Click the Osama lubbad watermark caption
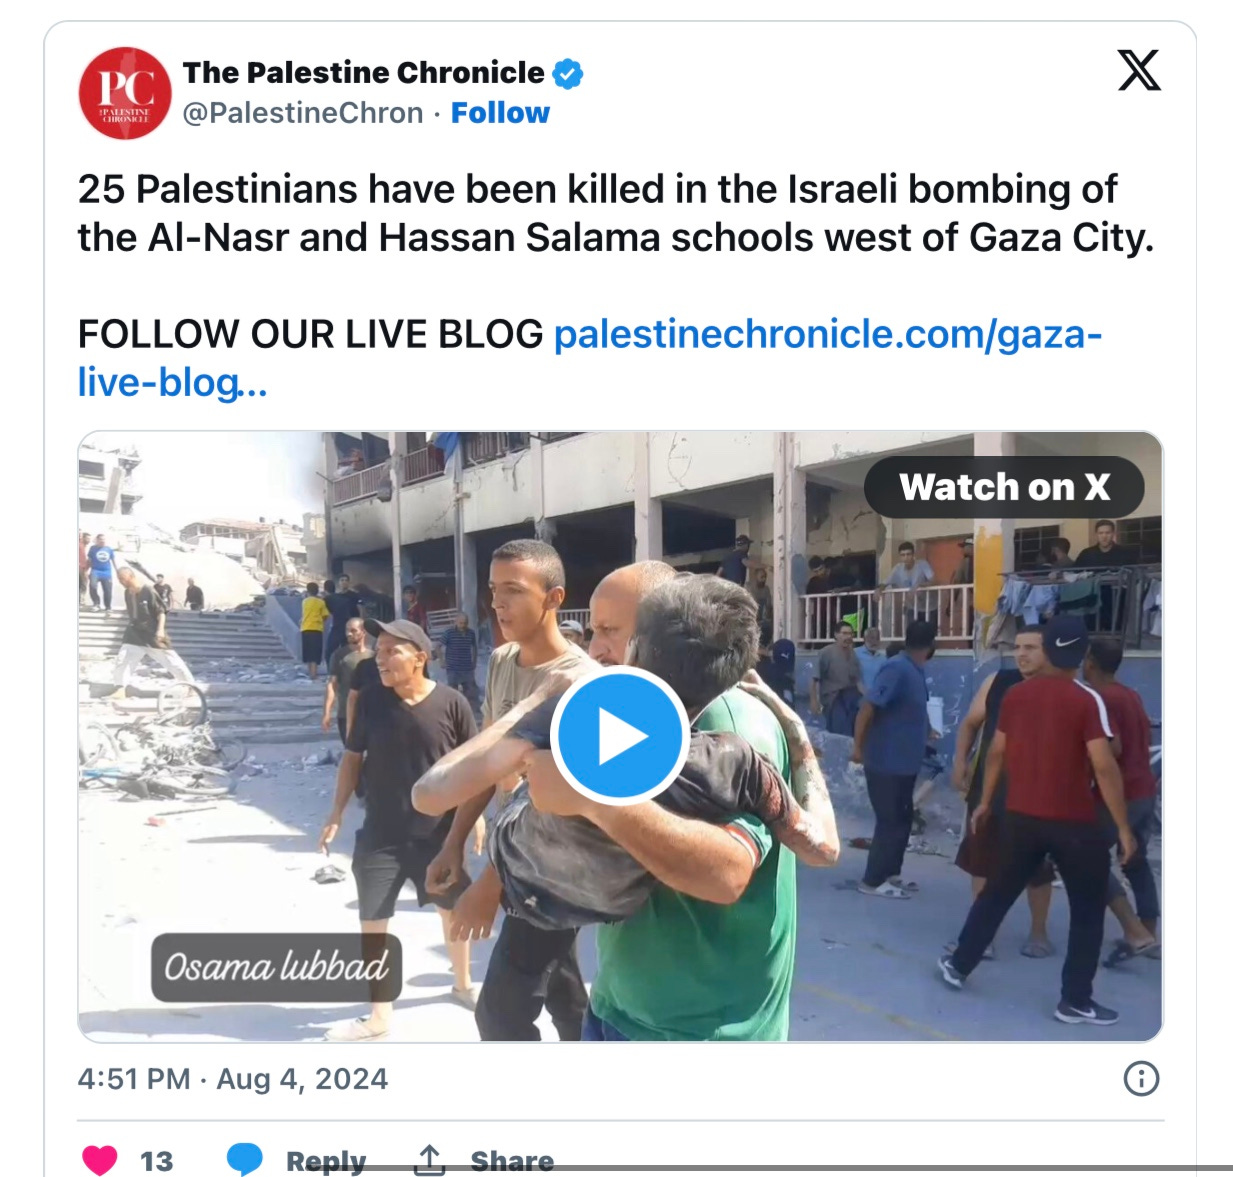 click(276, 967)
